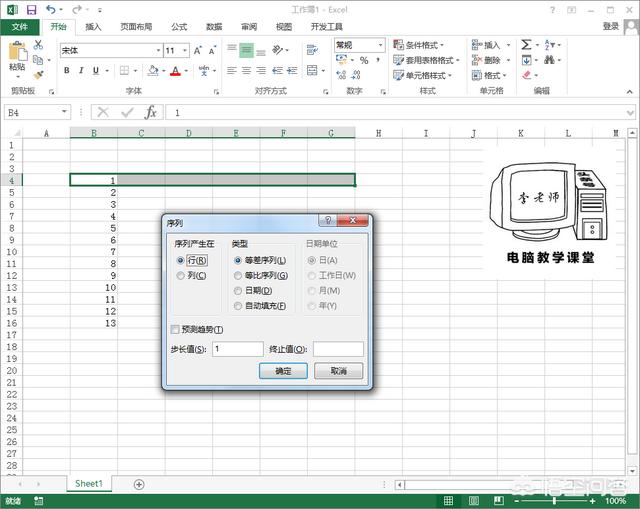Expand the number format 常规 dropdown
This screenshot has width=640, height=509.
pos(381,45)
